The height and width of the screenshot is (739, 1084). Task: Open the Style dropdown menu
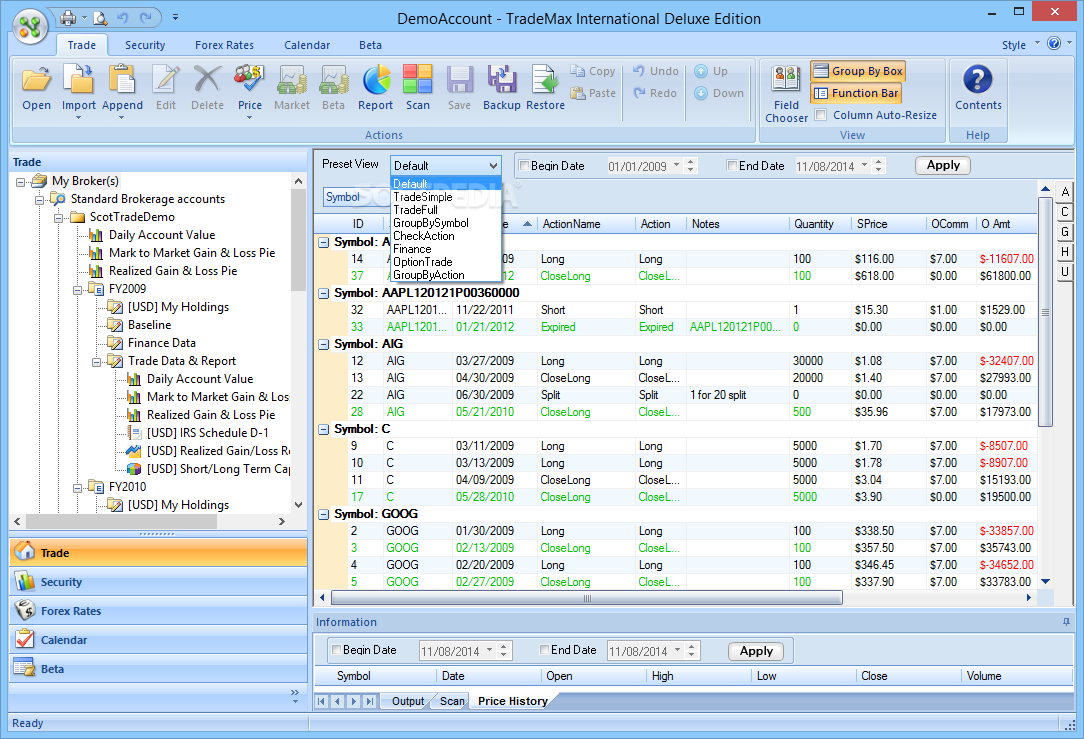click(x=1020, y=45)
